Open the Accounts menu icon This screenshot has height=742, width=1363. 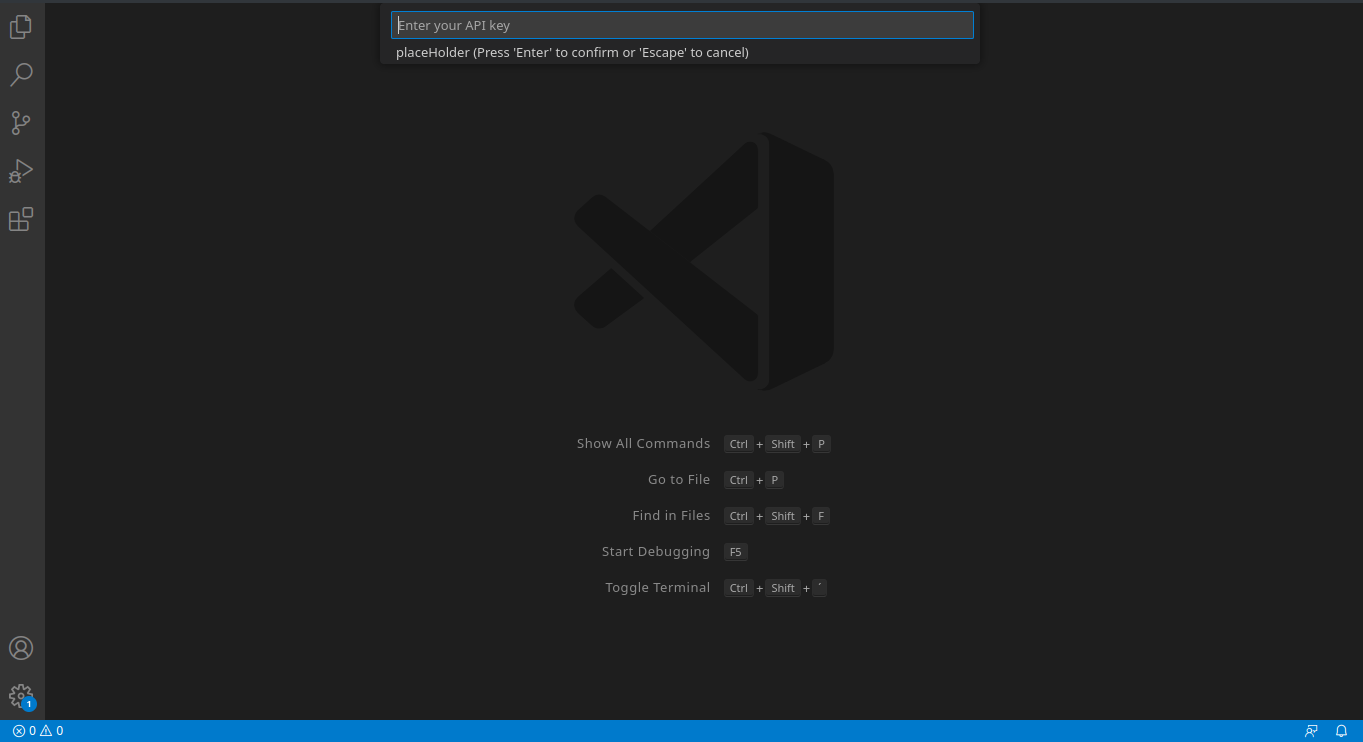pyautogui.click(x=21, y=648)
